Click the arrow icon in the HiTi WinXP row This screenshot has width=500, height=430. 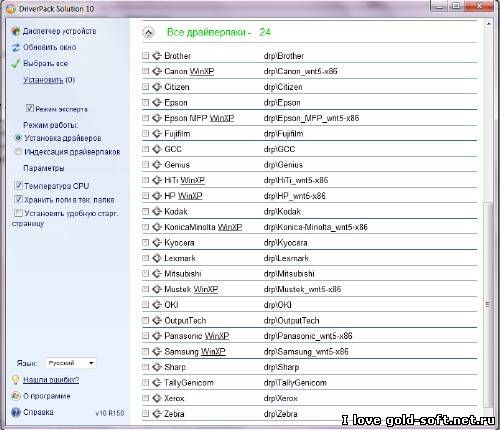(157, 180)
